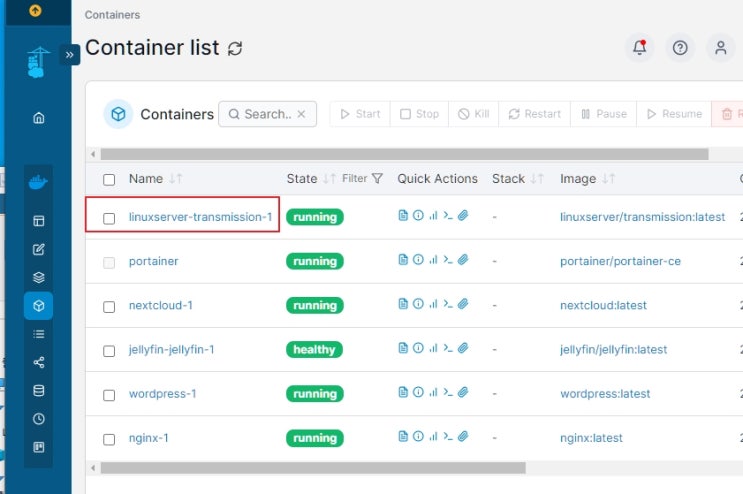Select the nginx-1 checkbox
This screenshot has height=494, width=743.
tap(109, 439)
